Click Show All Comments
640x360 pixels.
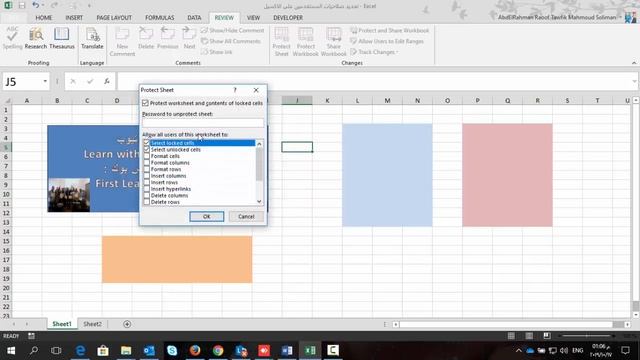[231, 41]
